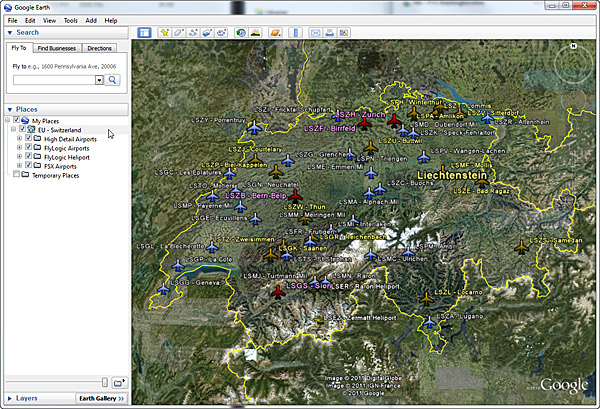Switch to the Directions tab

[x=100, y=48]
